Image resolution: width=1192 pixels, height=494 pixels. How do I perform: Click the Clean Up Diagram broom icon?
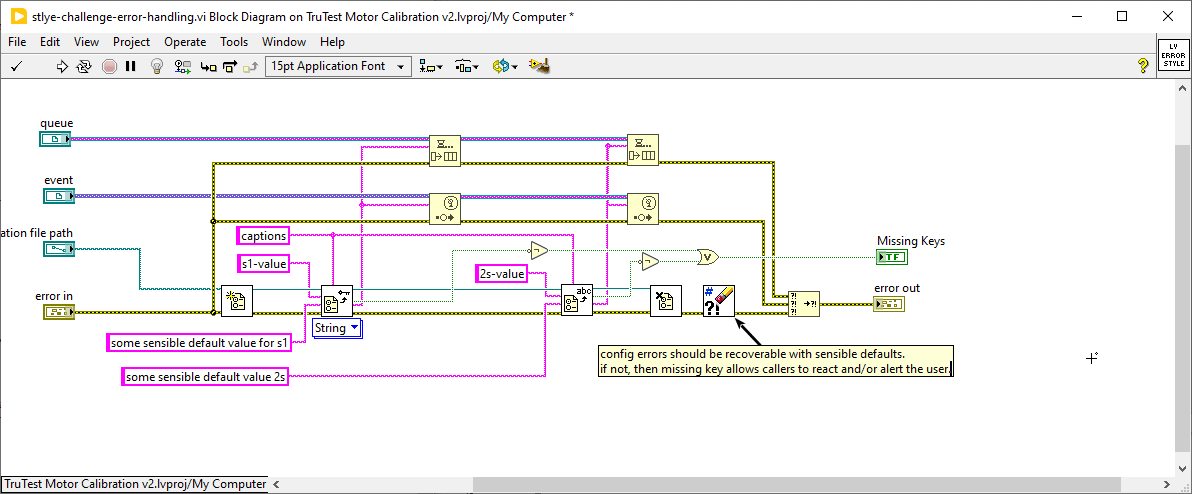539,66
